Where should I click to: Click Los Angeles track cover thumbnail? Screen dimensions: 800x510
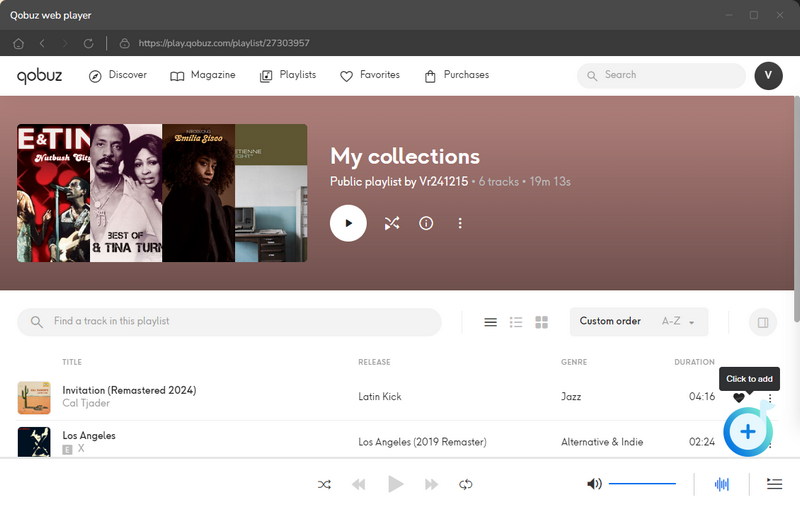34,442
